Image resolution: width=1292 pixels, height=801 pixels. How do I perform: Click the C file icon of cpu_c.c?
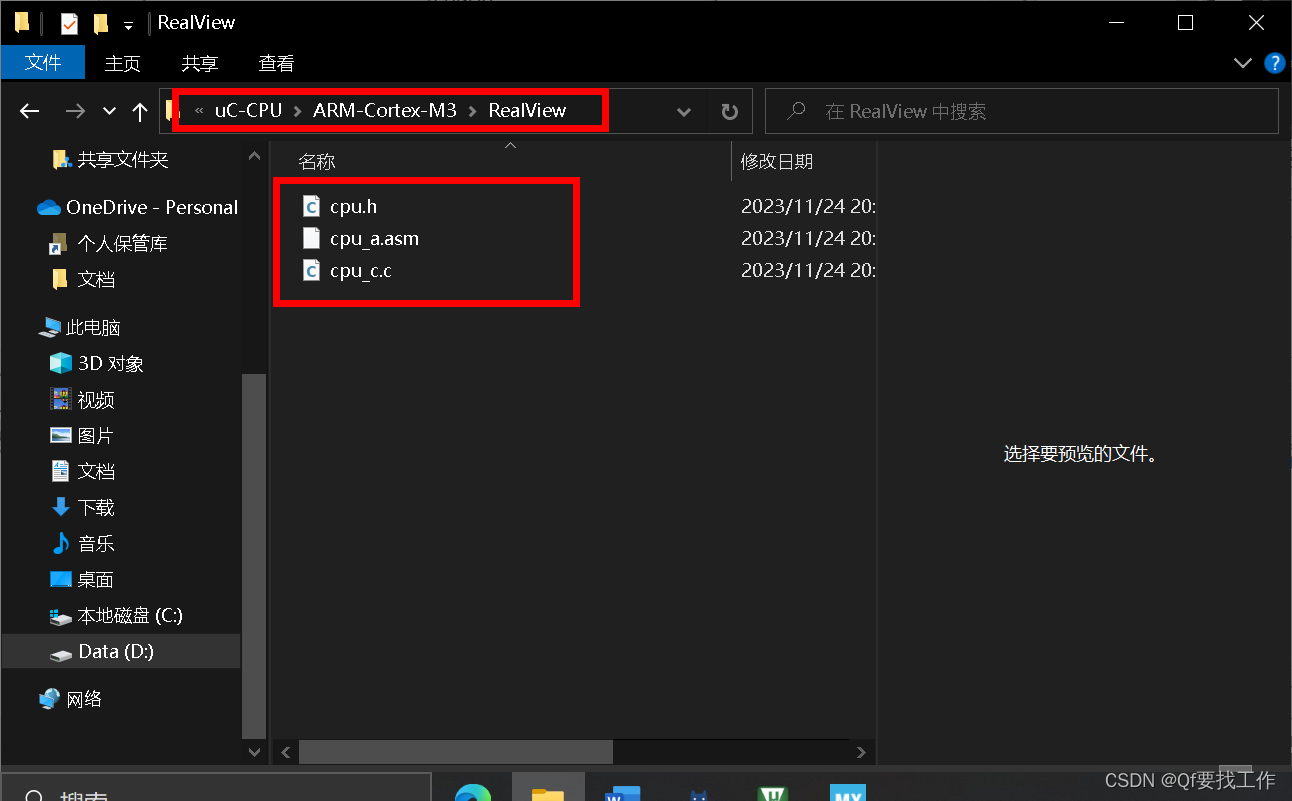311,270
